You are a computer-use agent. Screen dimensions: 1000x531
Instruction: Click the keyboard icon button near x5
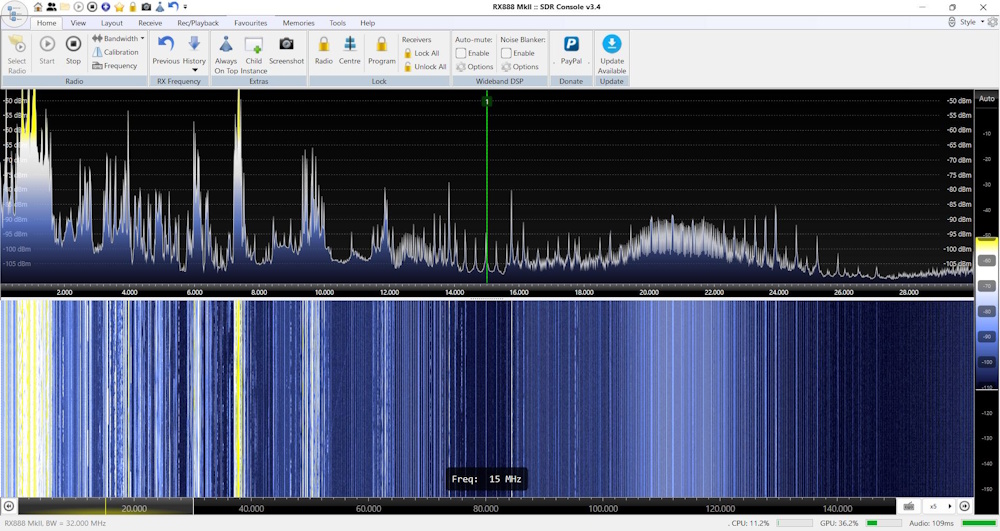(909, 506)
